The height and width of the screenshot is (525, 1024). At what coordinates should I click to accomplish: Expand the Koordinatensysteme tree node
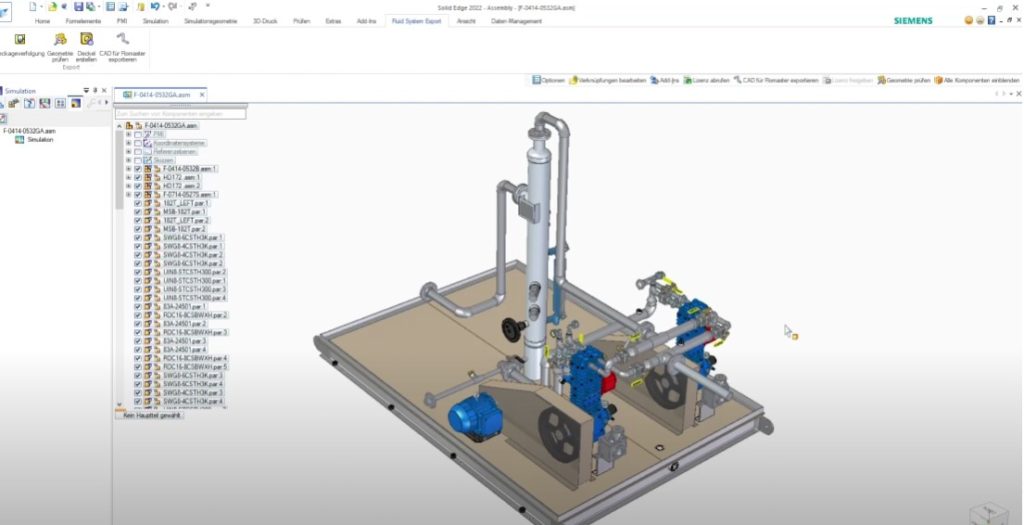coord(129,143)
